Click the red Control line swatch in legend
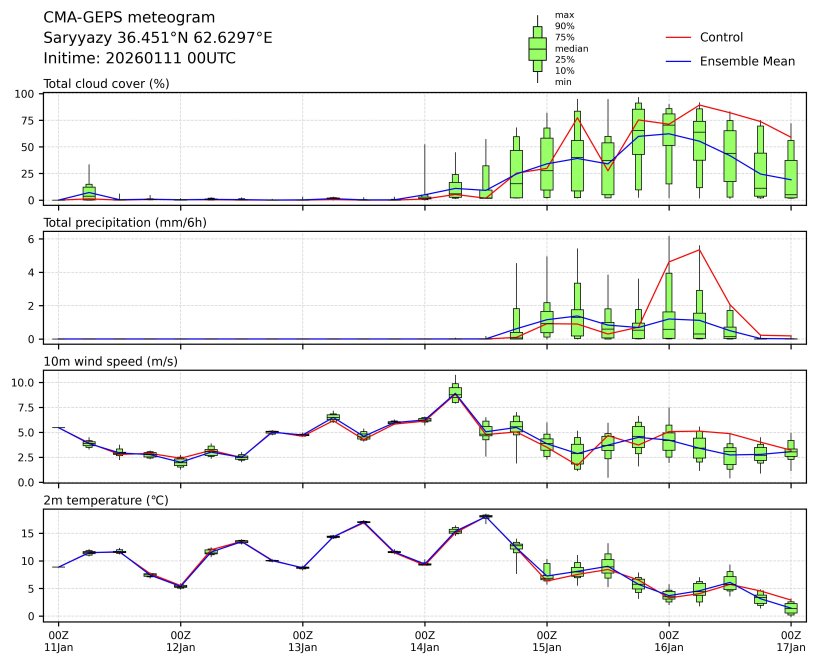Screen dimensions: 817x664 (678, 38)
